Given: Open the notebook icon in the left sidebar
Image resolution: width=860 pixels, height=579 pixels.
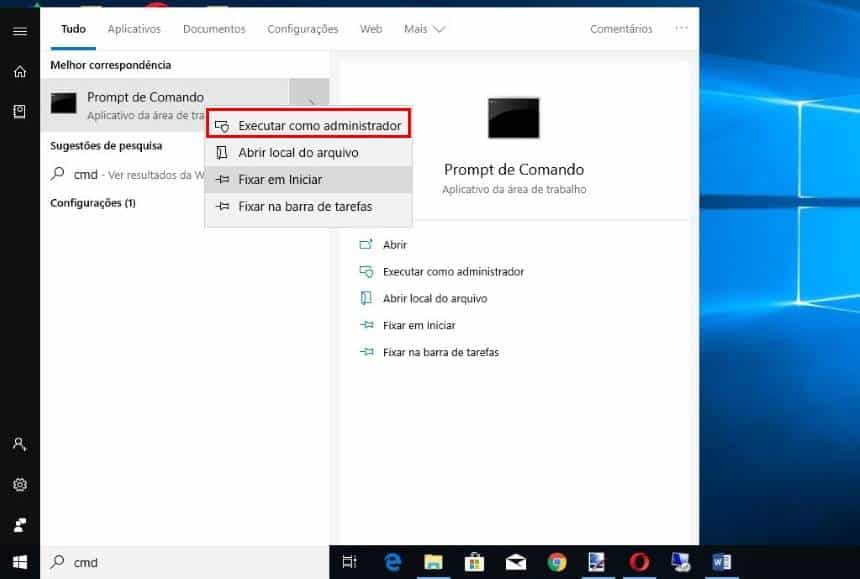Looking at the screenshot, I should (x=20, y=112).
